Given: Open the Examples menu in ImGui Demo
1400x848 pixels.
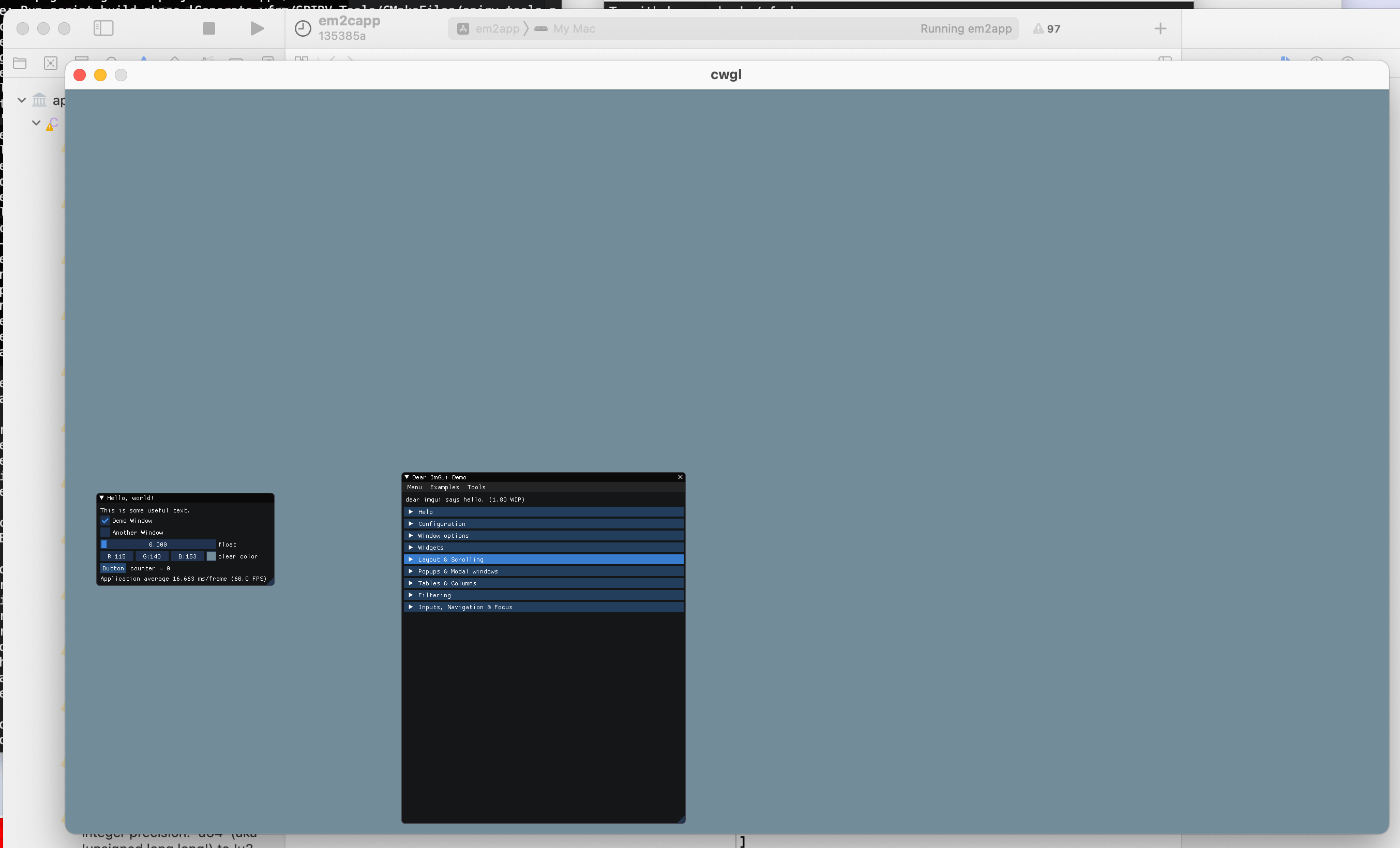Looking at the screenshot, I should 445,487.
